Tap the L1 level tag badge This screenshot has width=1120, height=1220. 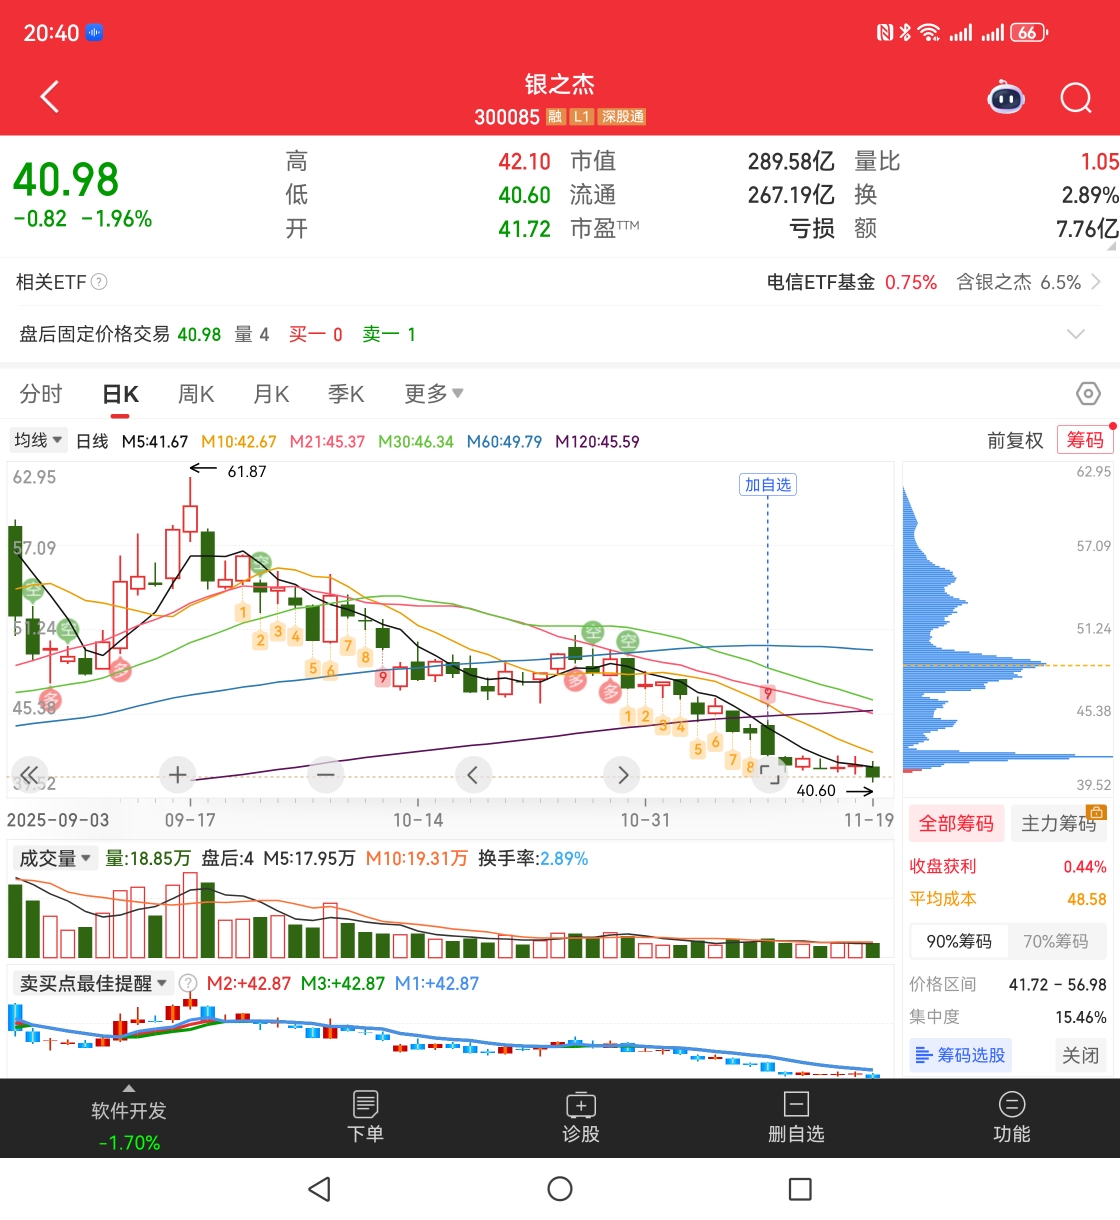[581, 117]
